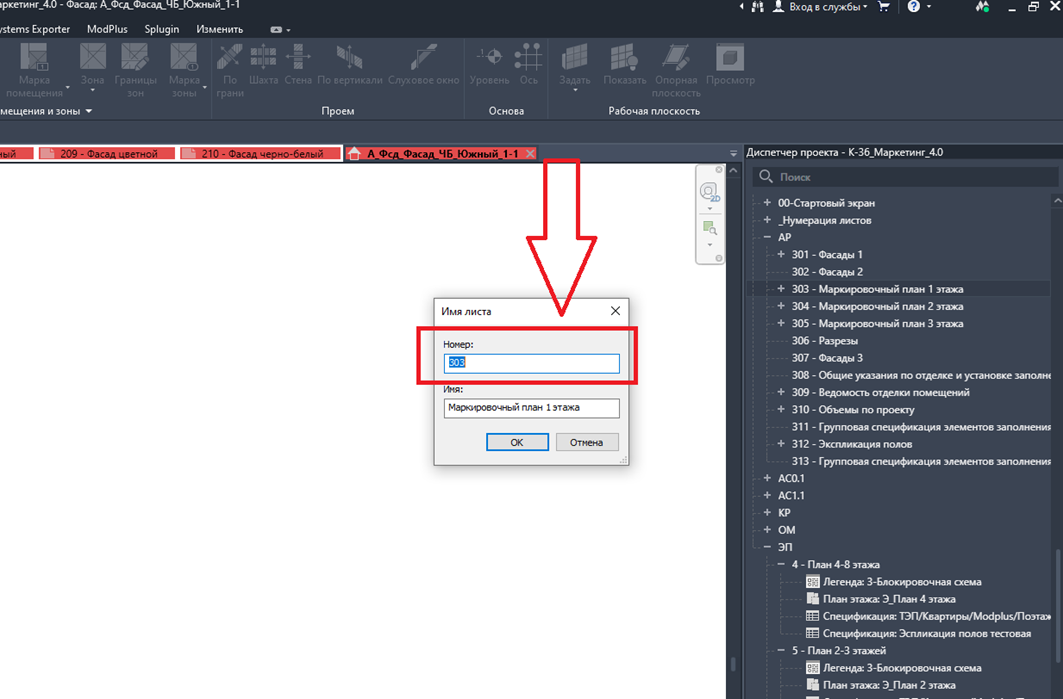This screenshot has height=699, width=1063.
Task: Switch to 210 - Фасад черно-белый tab
Action: tap(261, 154)
